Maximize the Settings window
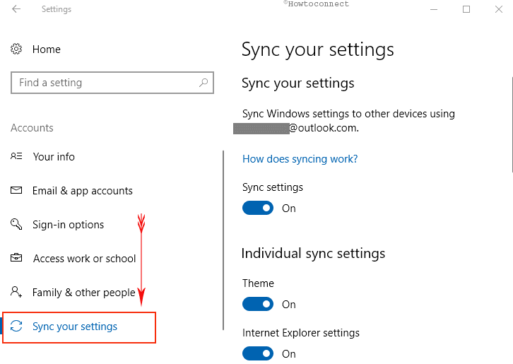 [x=466, y=9]
